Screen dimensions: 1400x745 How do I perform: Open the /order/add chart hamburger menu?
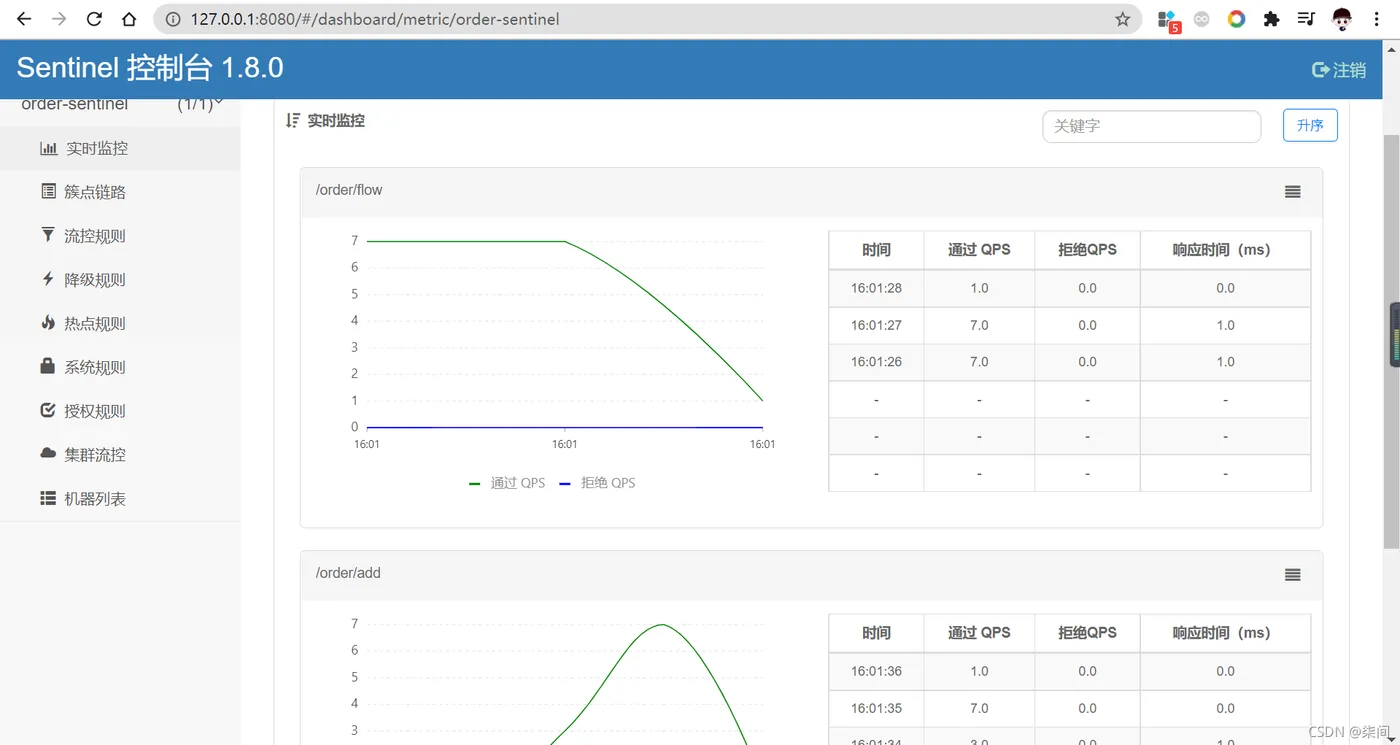pos(1293,574)
